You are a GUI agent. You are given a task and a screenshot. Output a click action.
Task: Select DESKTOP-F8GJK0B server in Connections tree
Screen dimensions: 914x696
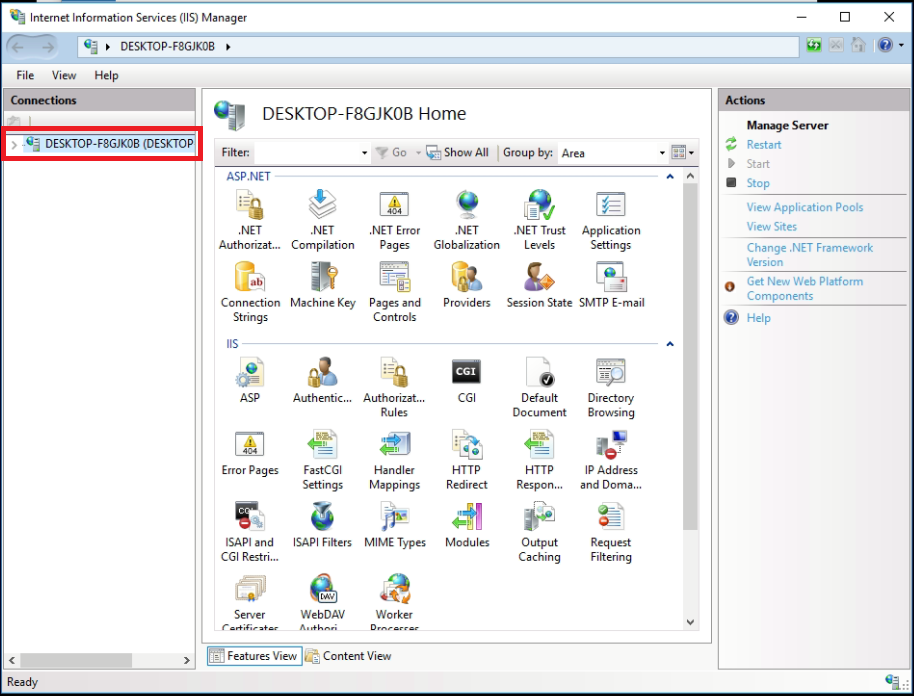point(108,144)
